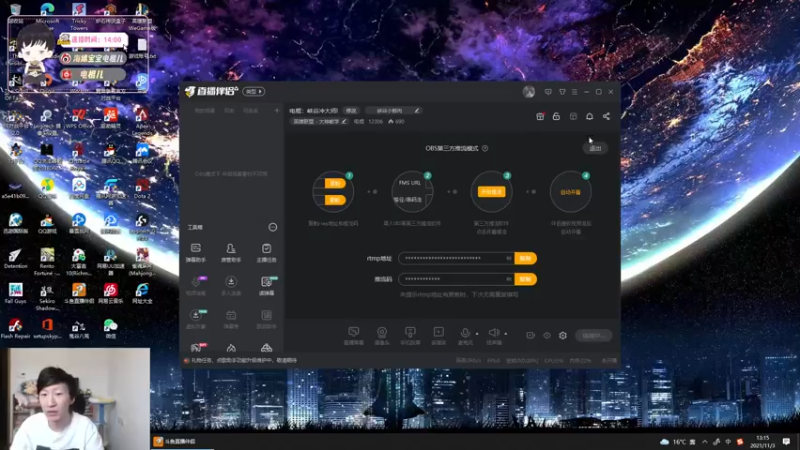800x450 pixels.
Task: Open the hamburger menu in the title bar
Action: point(574,92)
